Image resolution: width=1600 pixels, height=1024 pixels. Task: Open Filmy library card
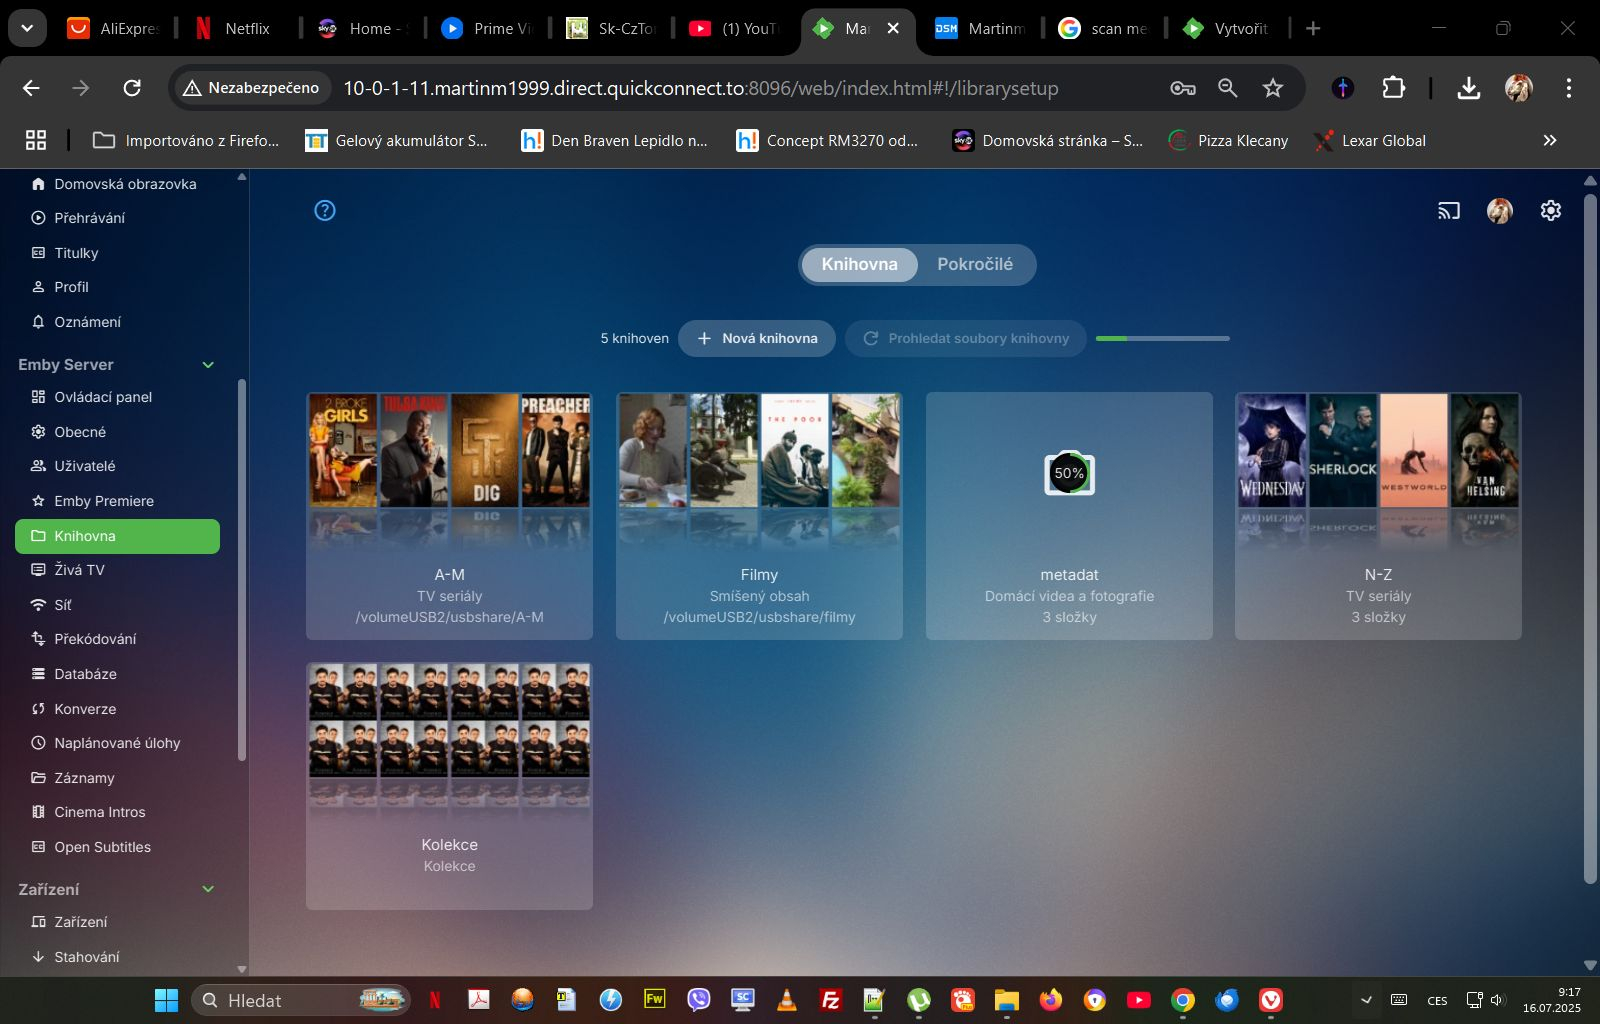click(x=759, y=516)
